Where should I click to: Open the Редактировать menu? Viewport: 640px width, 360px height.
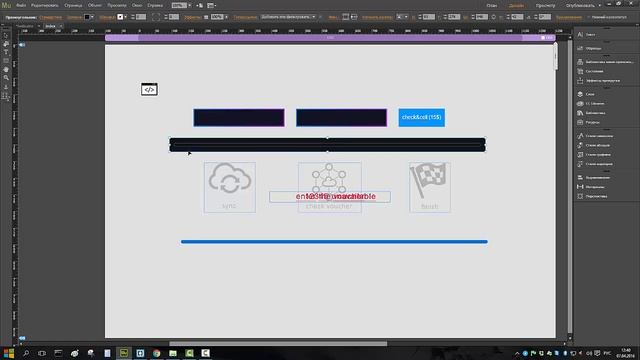pyautogui.click(x=44, y=6)
